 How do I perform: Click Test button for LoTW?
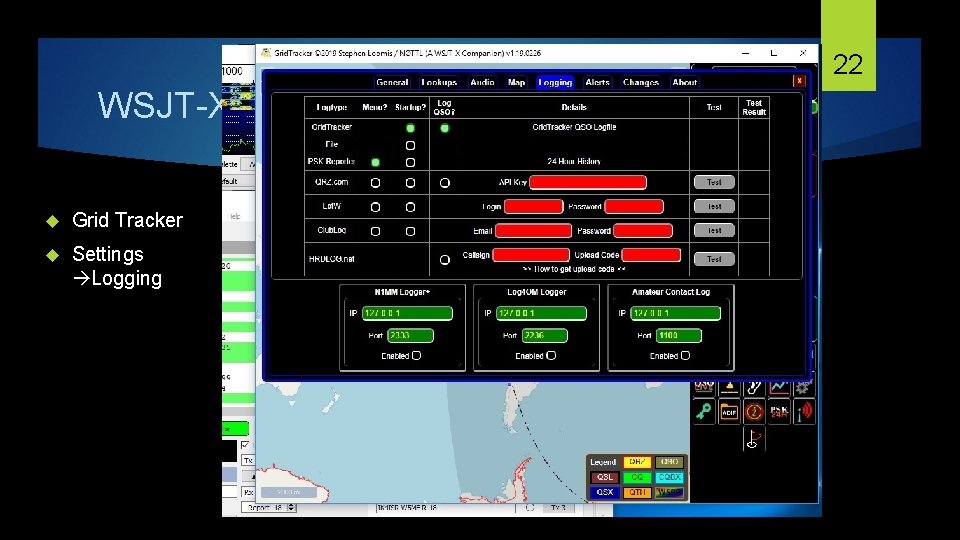[x=714, y=206]
